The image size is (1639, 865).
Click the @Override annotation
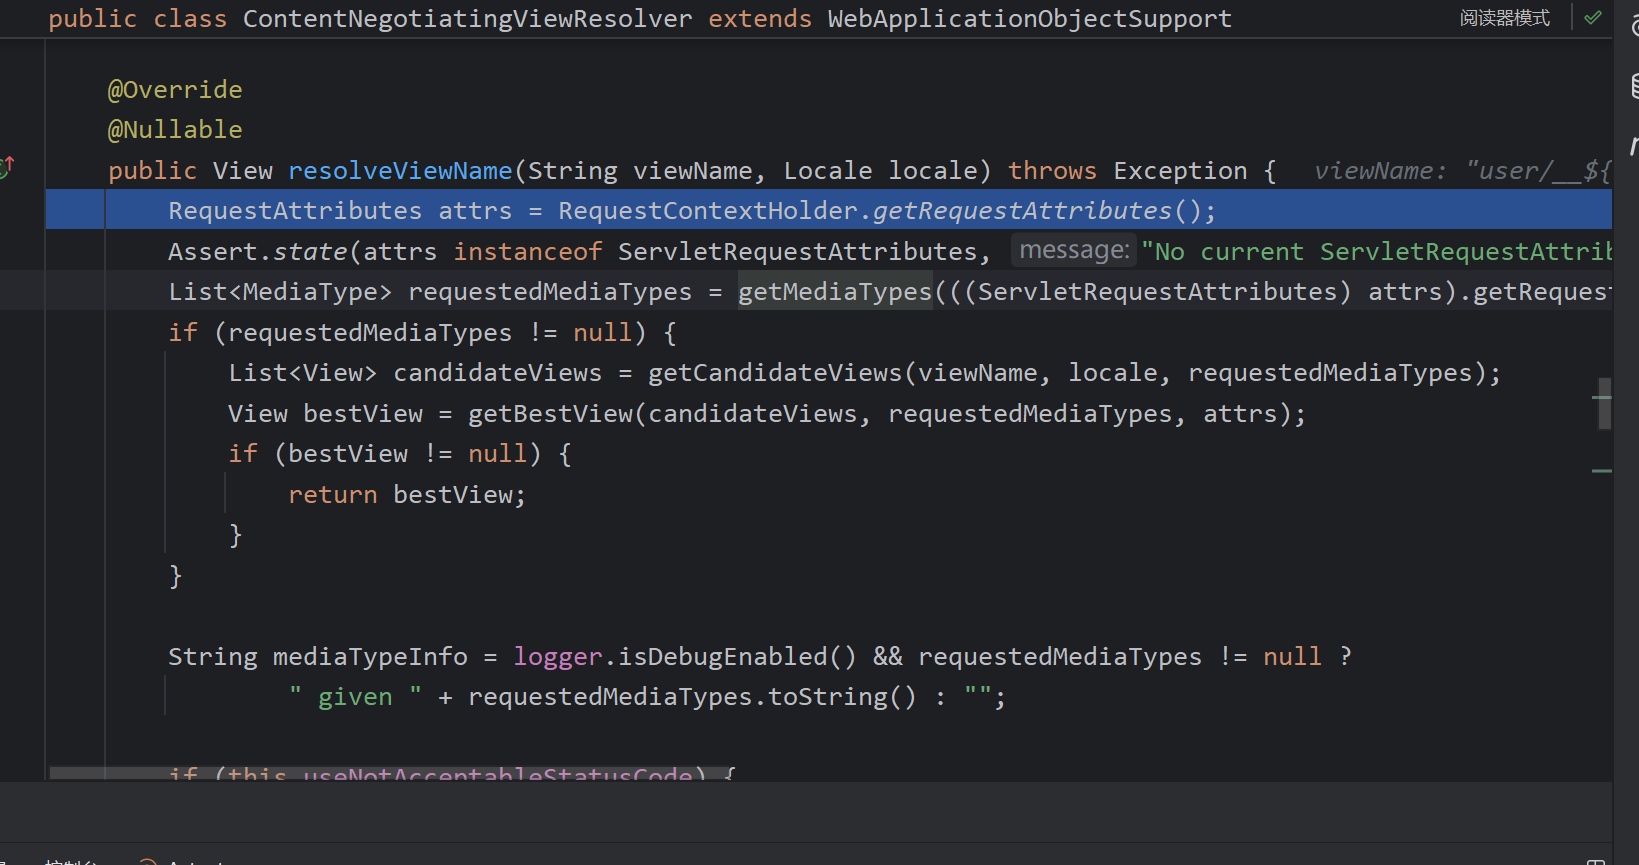[175, 90]
